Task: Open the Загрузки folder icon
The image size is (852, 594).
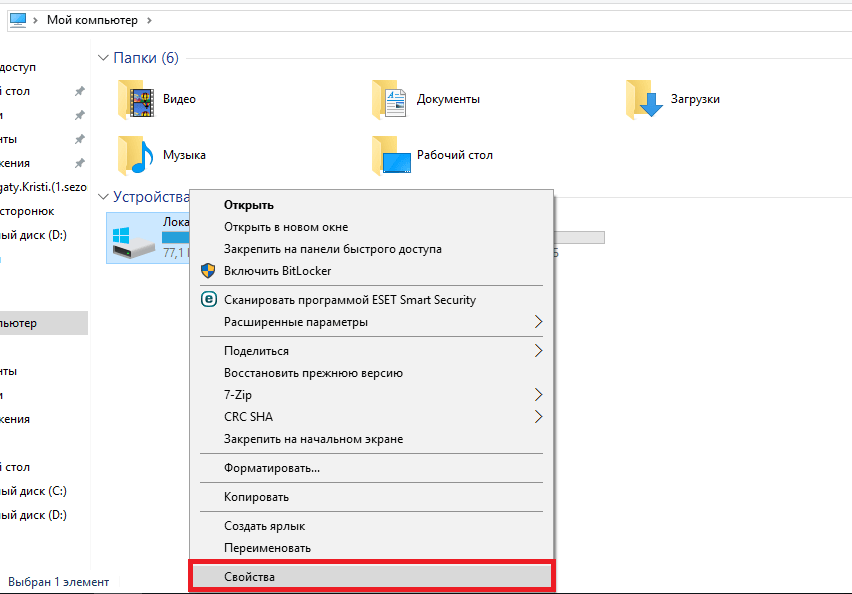Action: coord(645,99)
